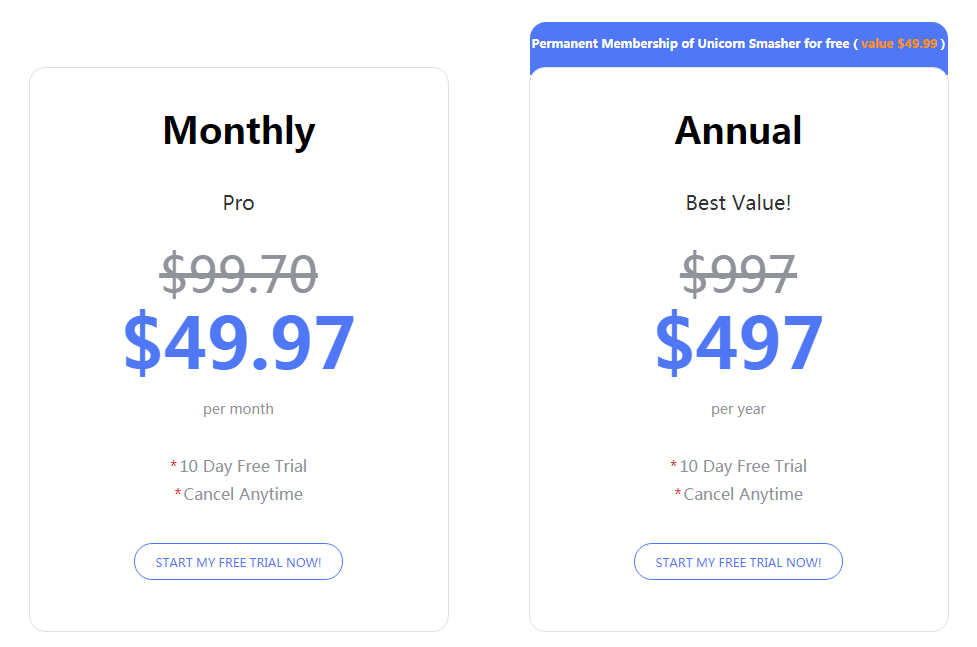Click Monthly Cancel Anytime note
The width and height of the screenshot is (977, 647).
243,494
